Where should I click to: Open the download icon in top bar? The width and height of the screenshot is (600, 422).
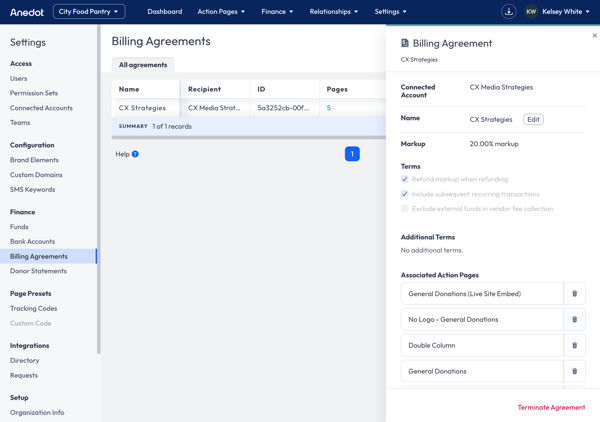coord(509,11)
